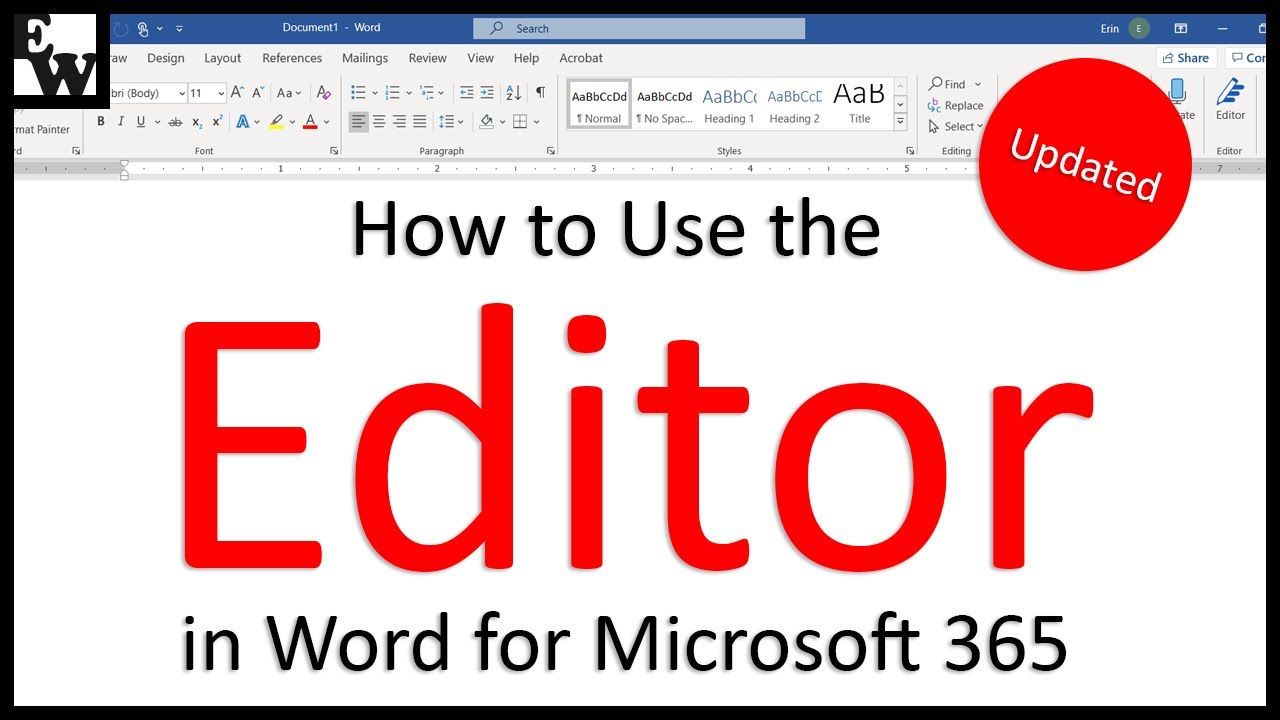Viewport: 1280px width, 720px height.
Task: Apply the Title style
Action: click(859, 105)
